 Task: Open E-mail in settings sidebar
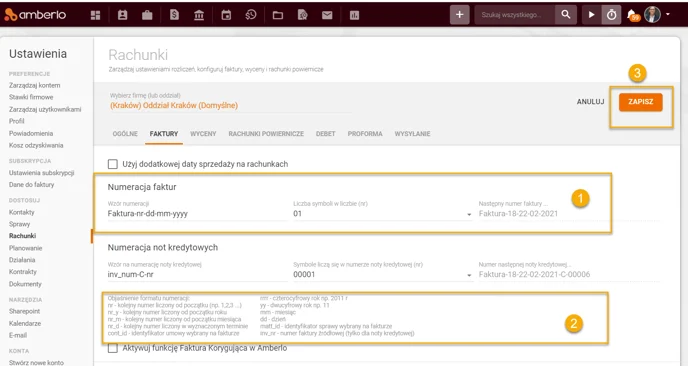(x=18, y=335)
